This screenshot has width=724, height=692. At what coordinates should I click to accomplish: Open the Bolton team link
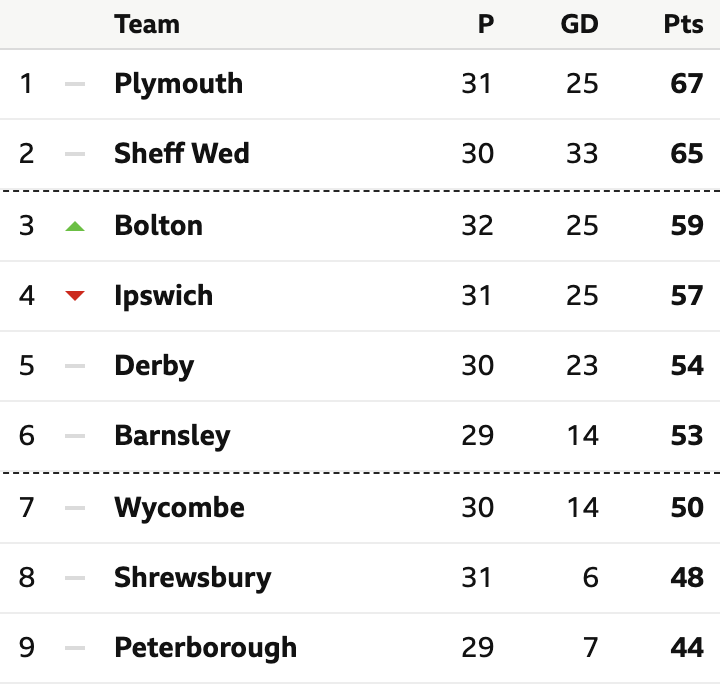point(158,226)
